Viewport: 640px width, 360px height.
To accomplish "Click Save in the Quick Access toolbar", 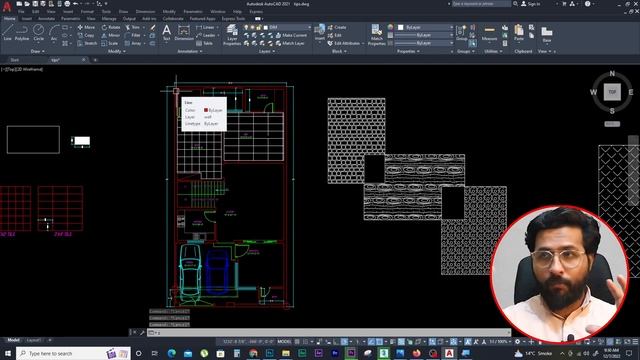I will (35, 4).
